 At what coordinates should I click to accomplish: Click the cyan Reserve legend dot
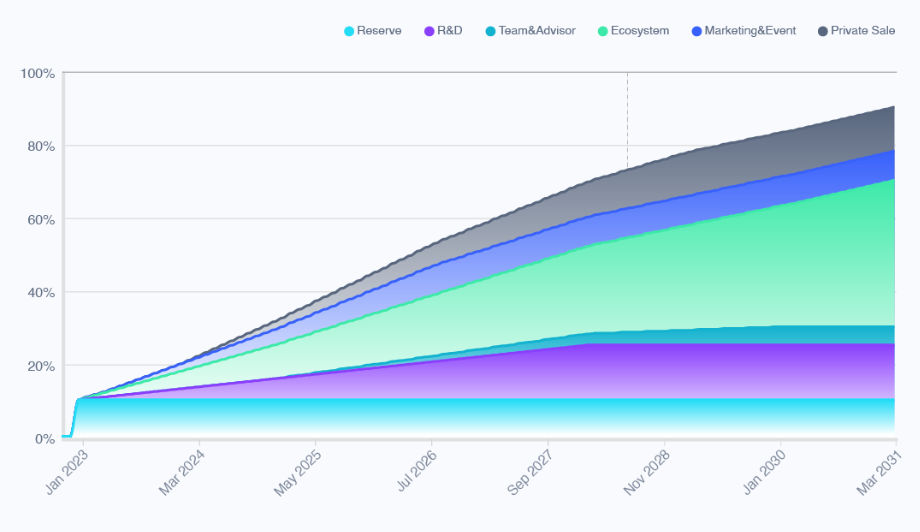pos(349,31)
